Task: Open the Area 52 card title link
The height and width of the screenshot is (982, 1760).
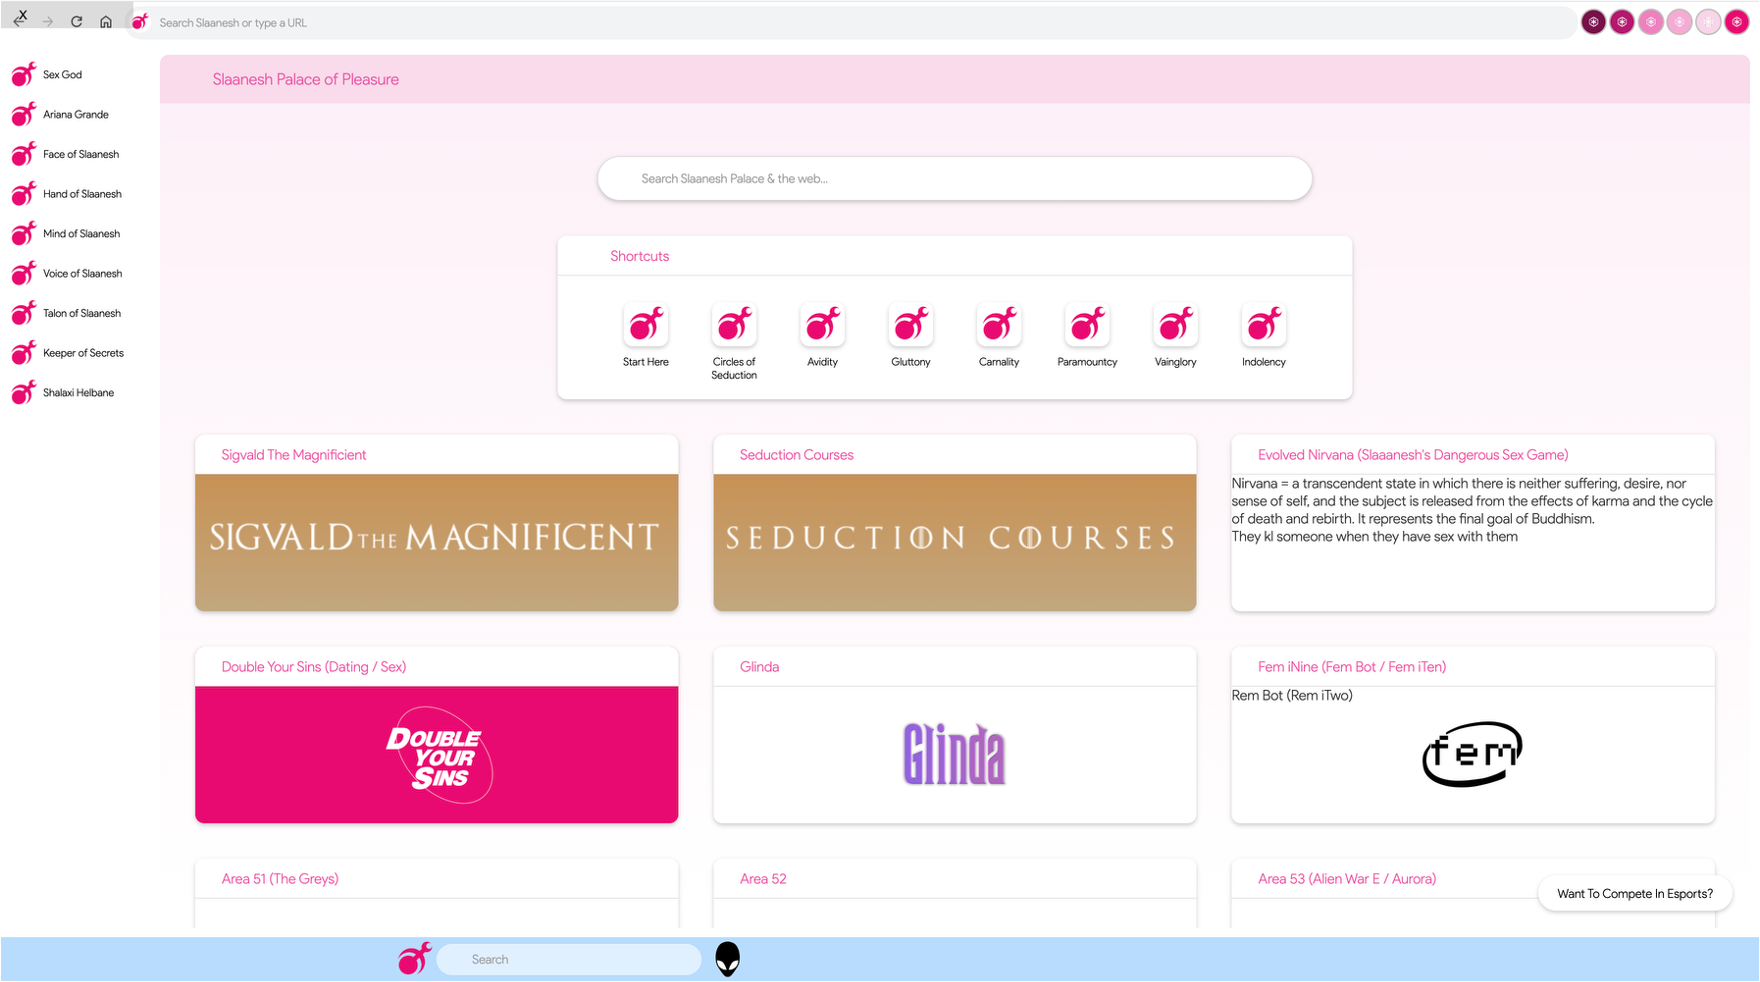Action: click(x=763, y=879)
